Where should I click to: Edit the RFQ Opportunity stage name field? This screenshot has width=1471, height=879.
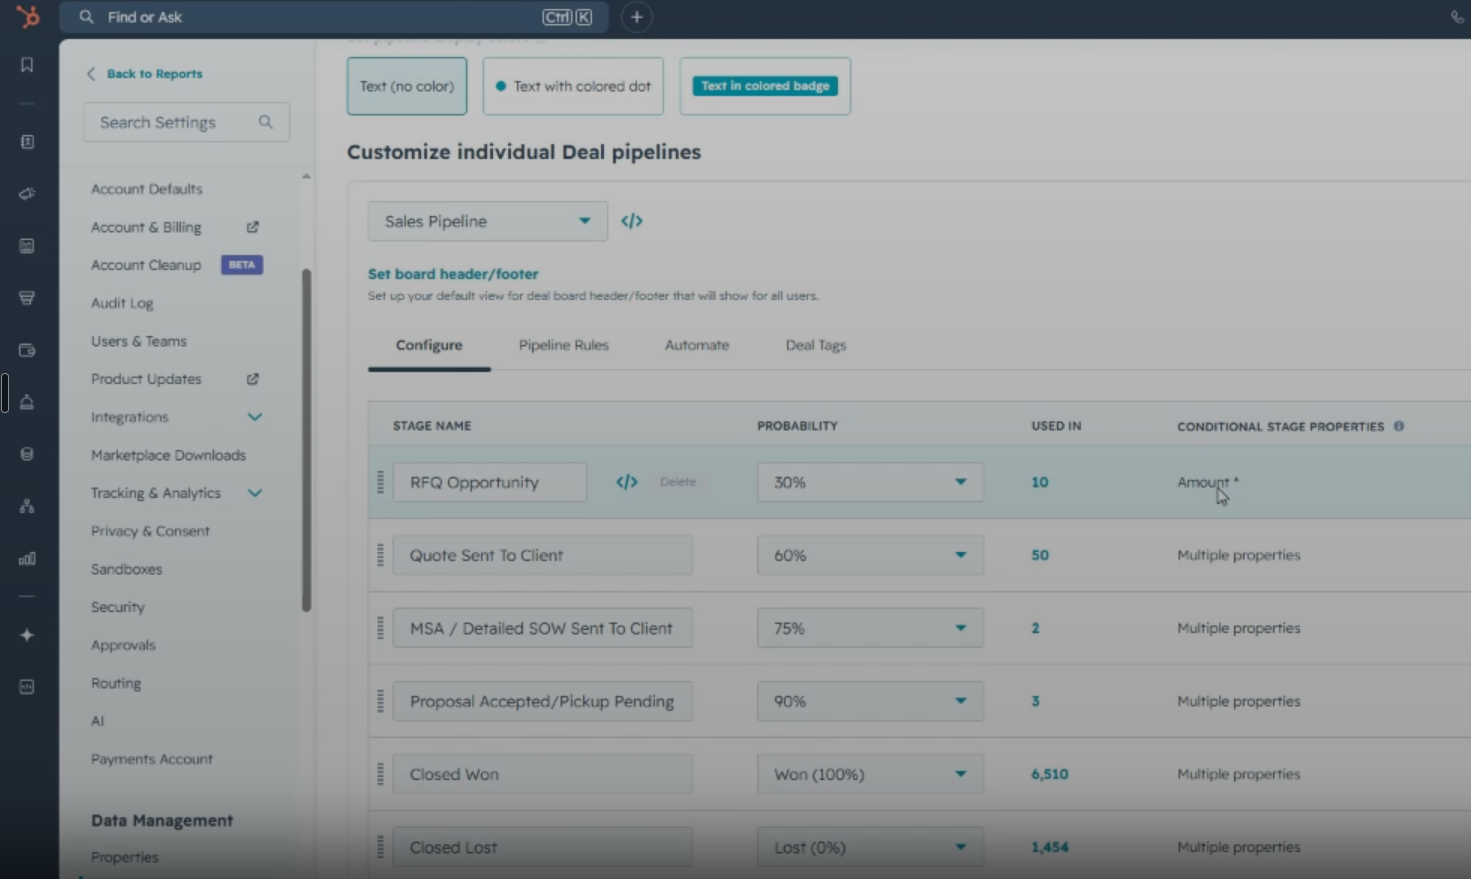pos(490,482)
